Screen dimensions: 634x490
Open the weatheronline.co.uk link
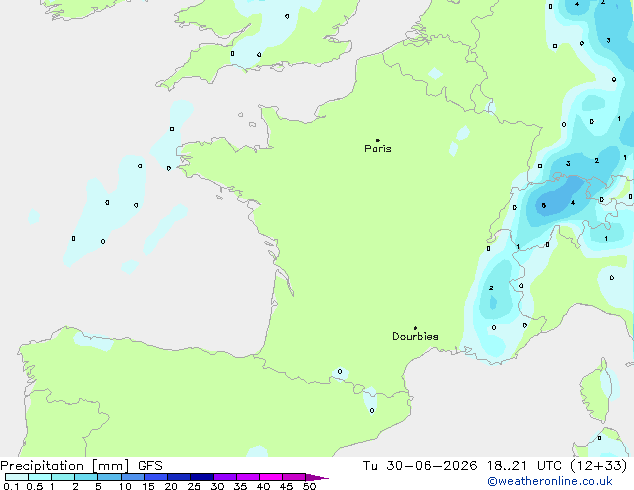tap(550, 481)
